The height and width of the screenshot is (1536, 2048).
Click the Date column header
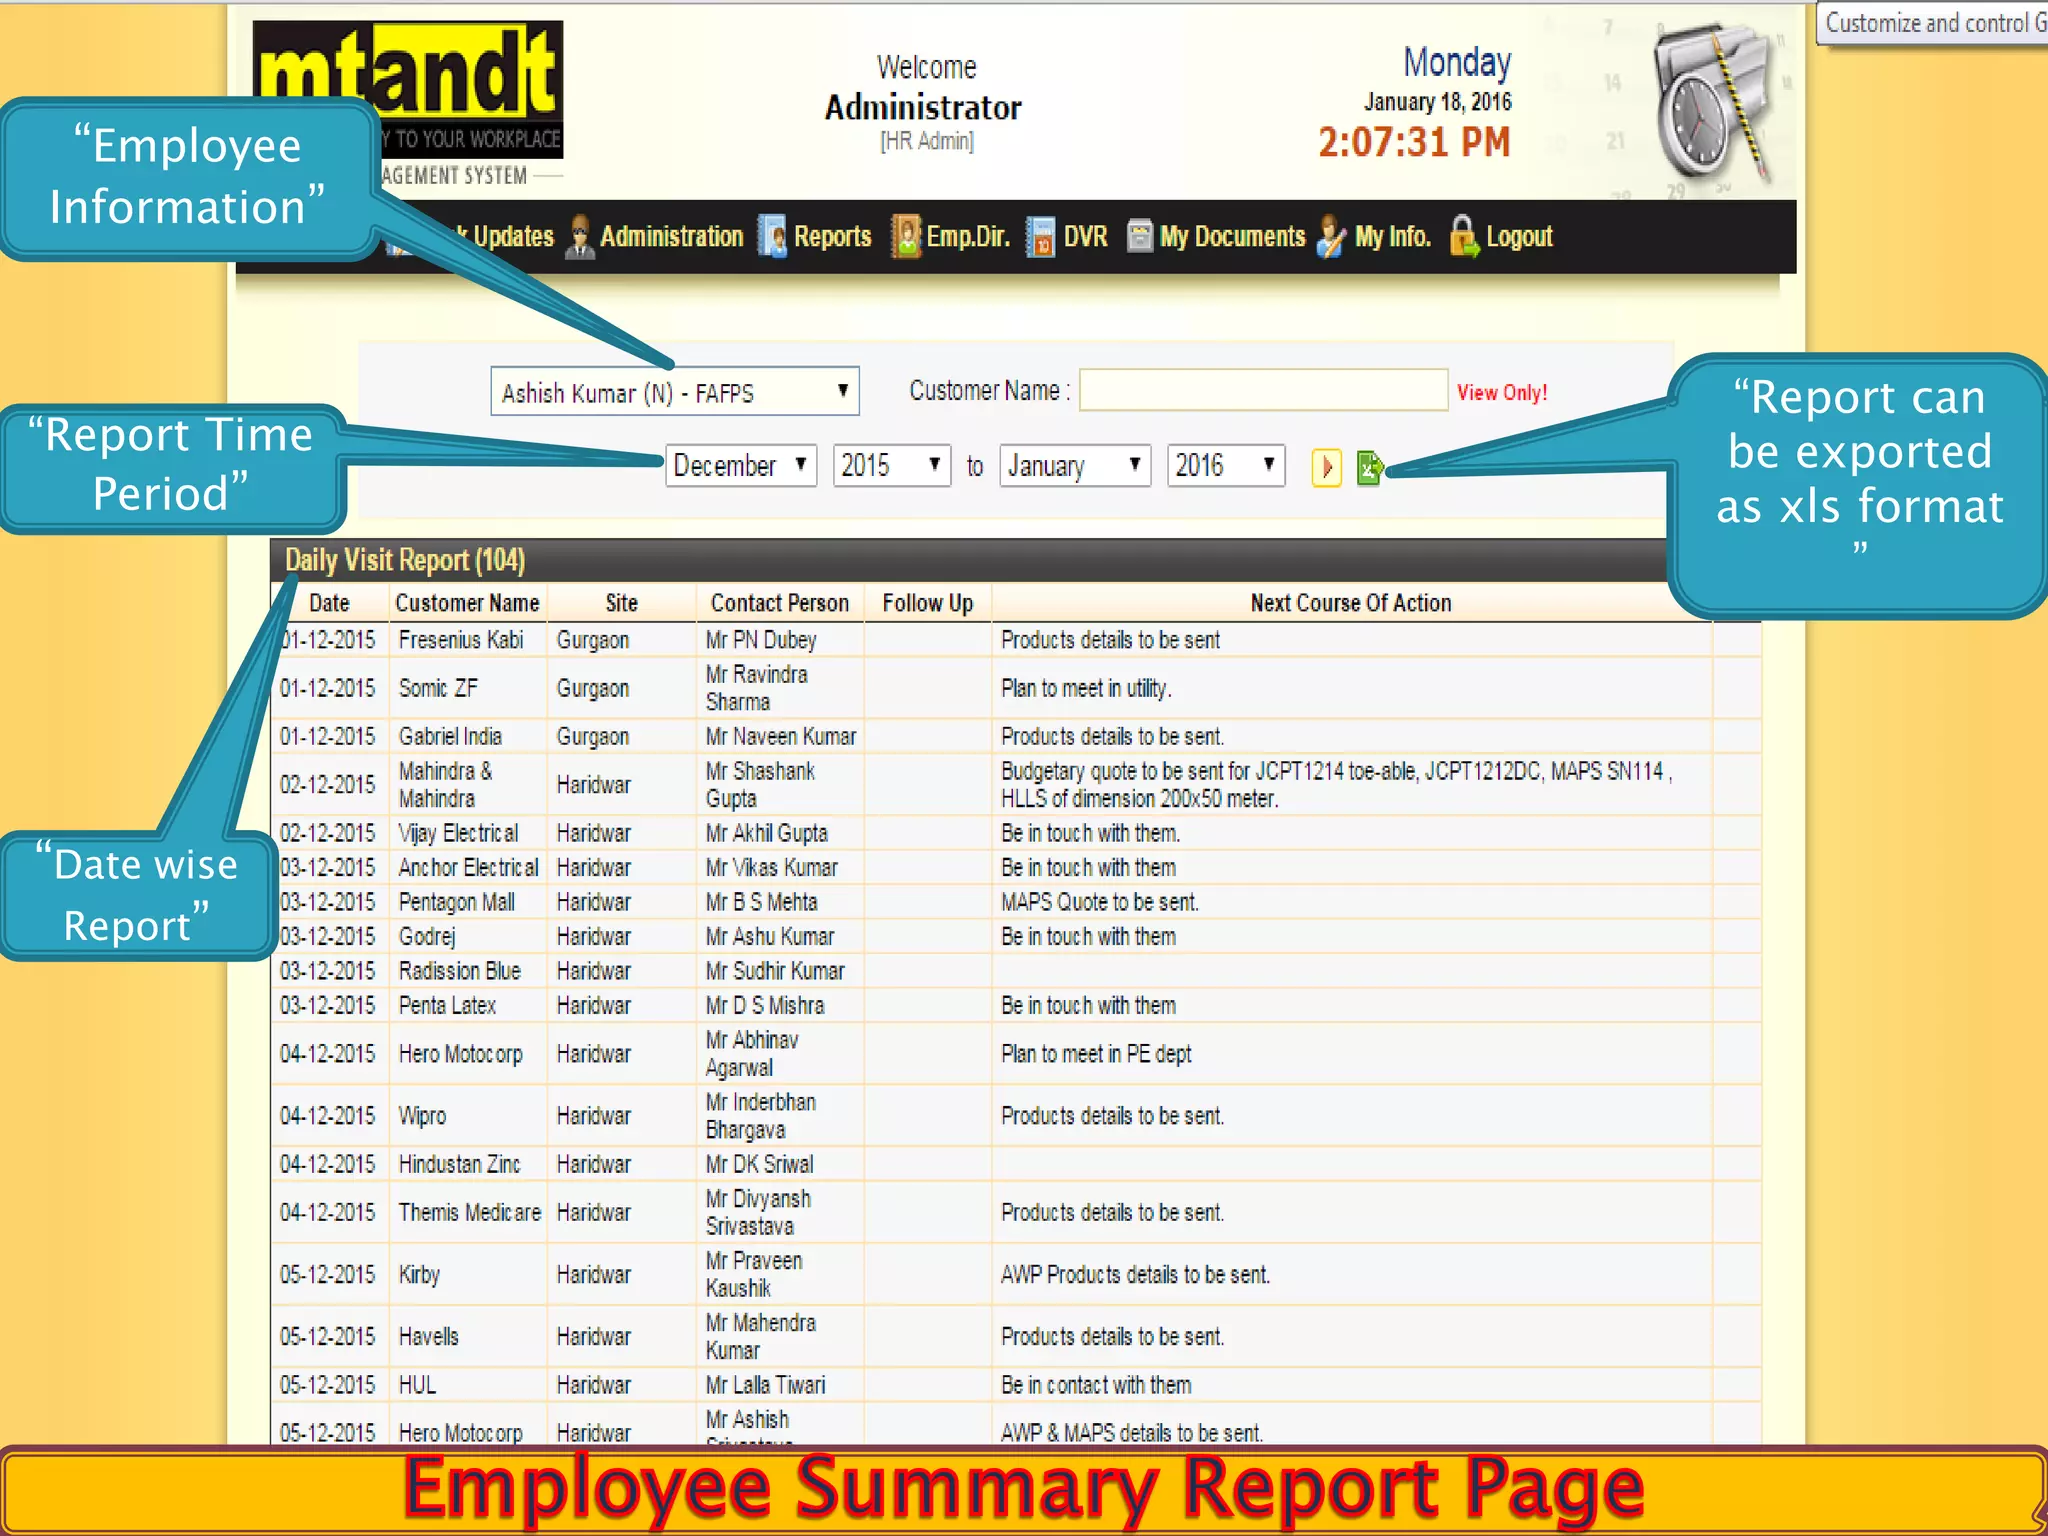330,603
